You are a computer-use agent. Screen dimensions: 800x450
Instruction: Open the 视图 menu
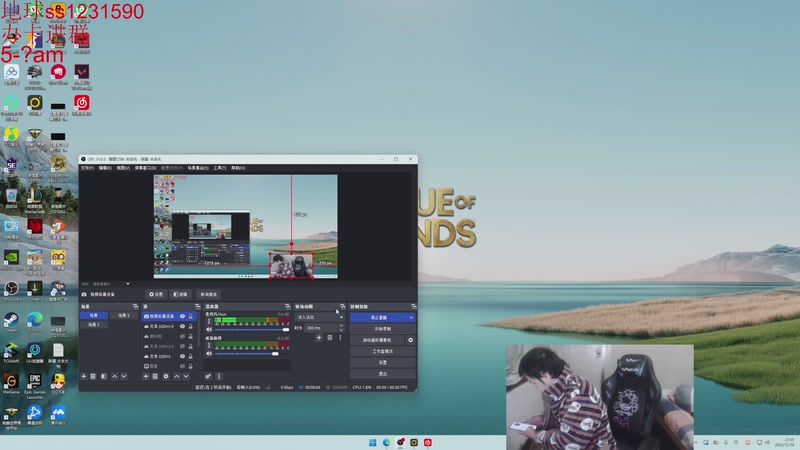pyautogui.click(x=123, y=168)
